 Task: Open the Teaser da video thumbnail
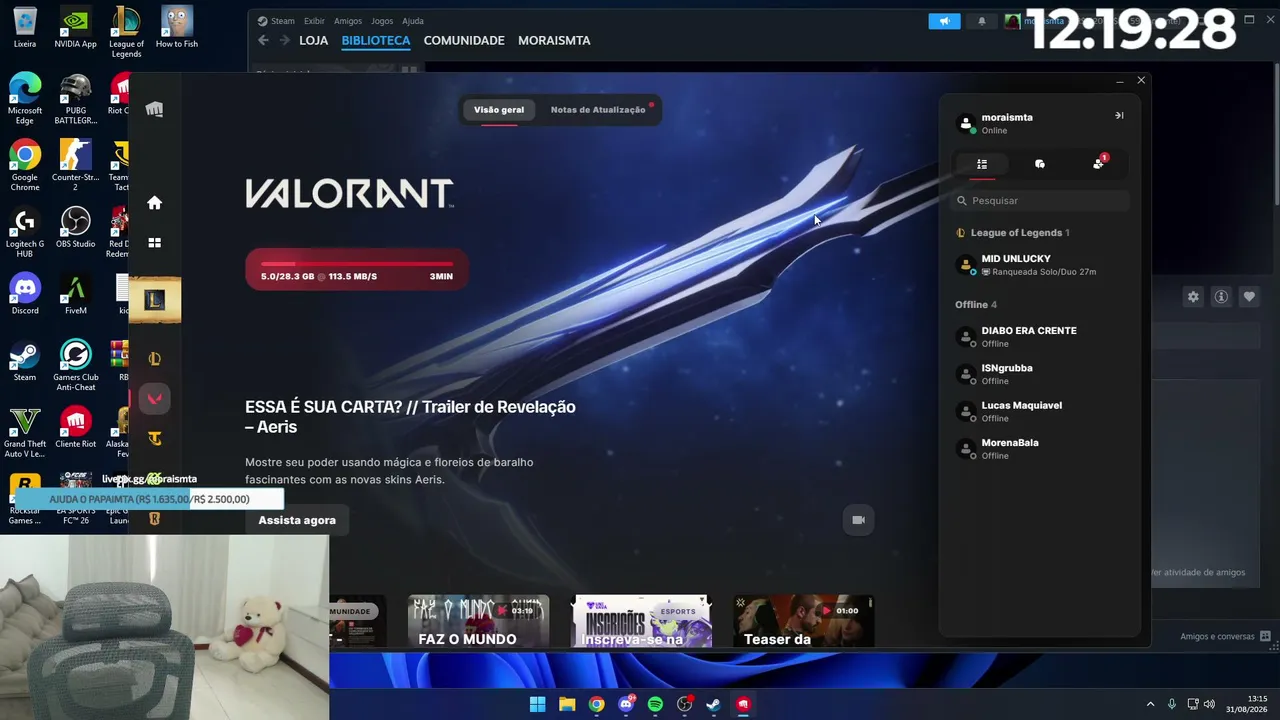pos(804,621)
